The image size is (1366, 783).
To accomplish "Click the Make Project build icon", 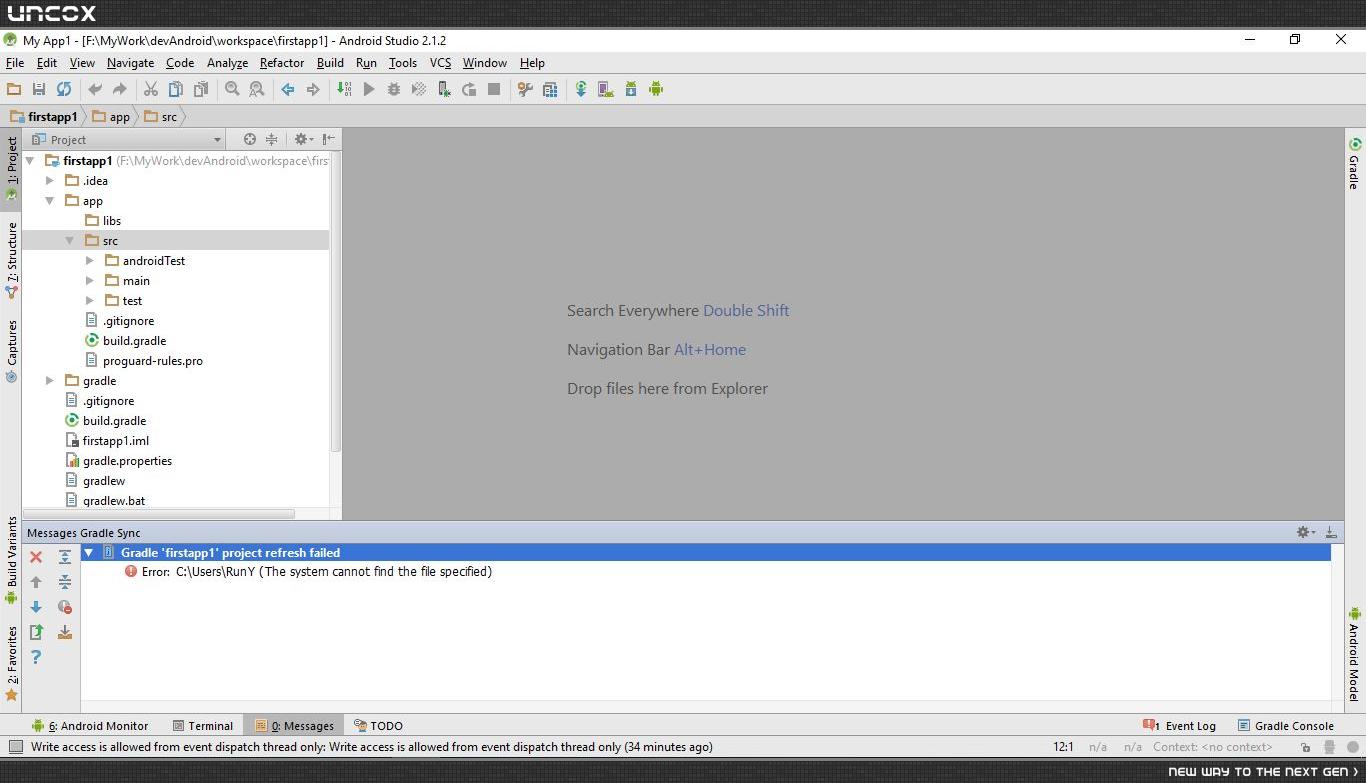I will [344, 89].
